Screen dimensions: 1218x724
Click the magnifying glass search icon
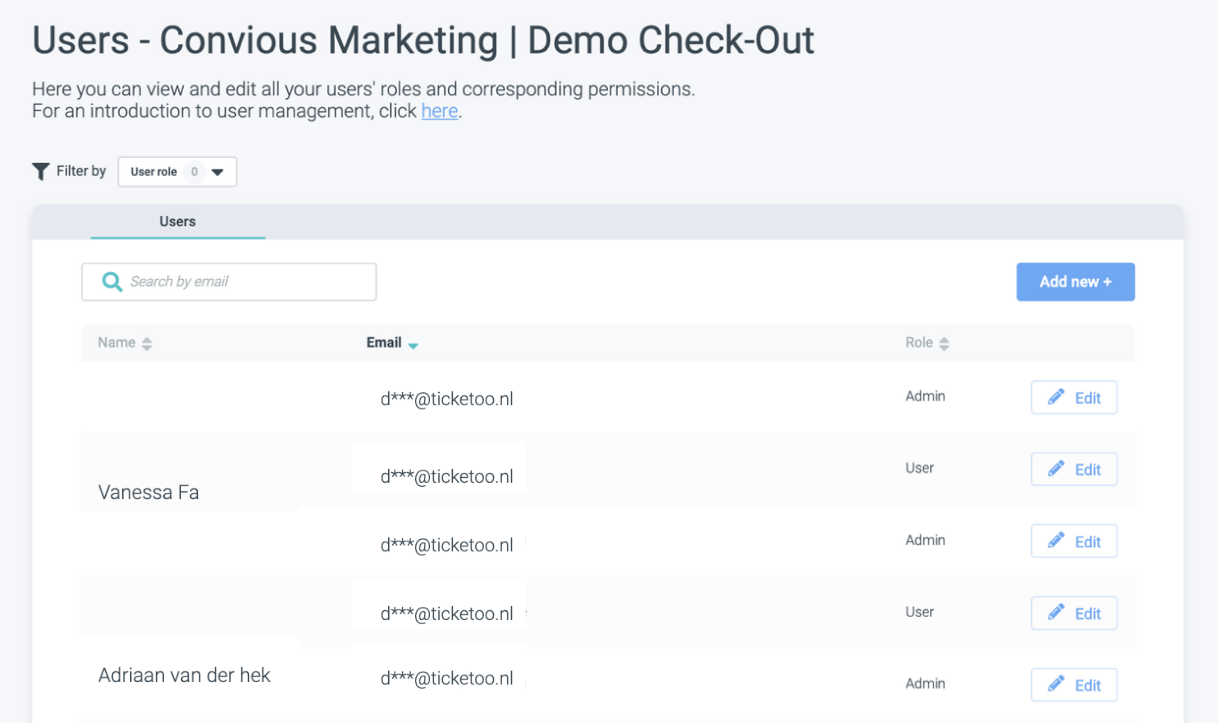pos(112,282)
